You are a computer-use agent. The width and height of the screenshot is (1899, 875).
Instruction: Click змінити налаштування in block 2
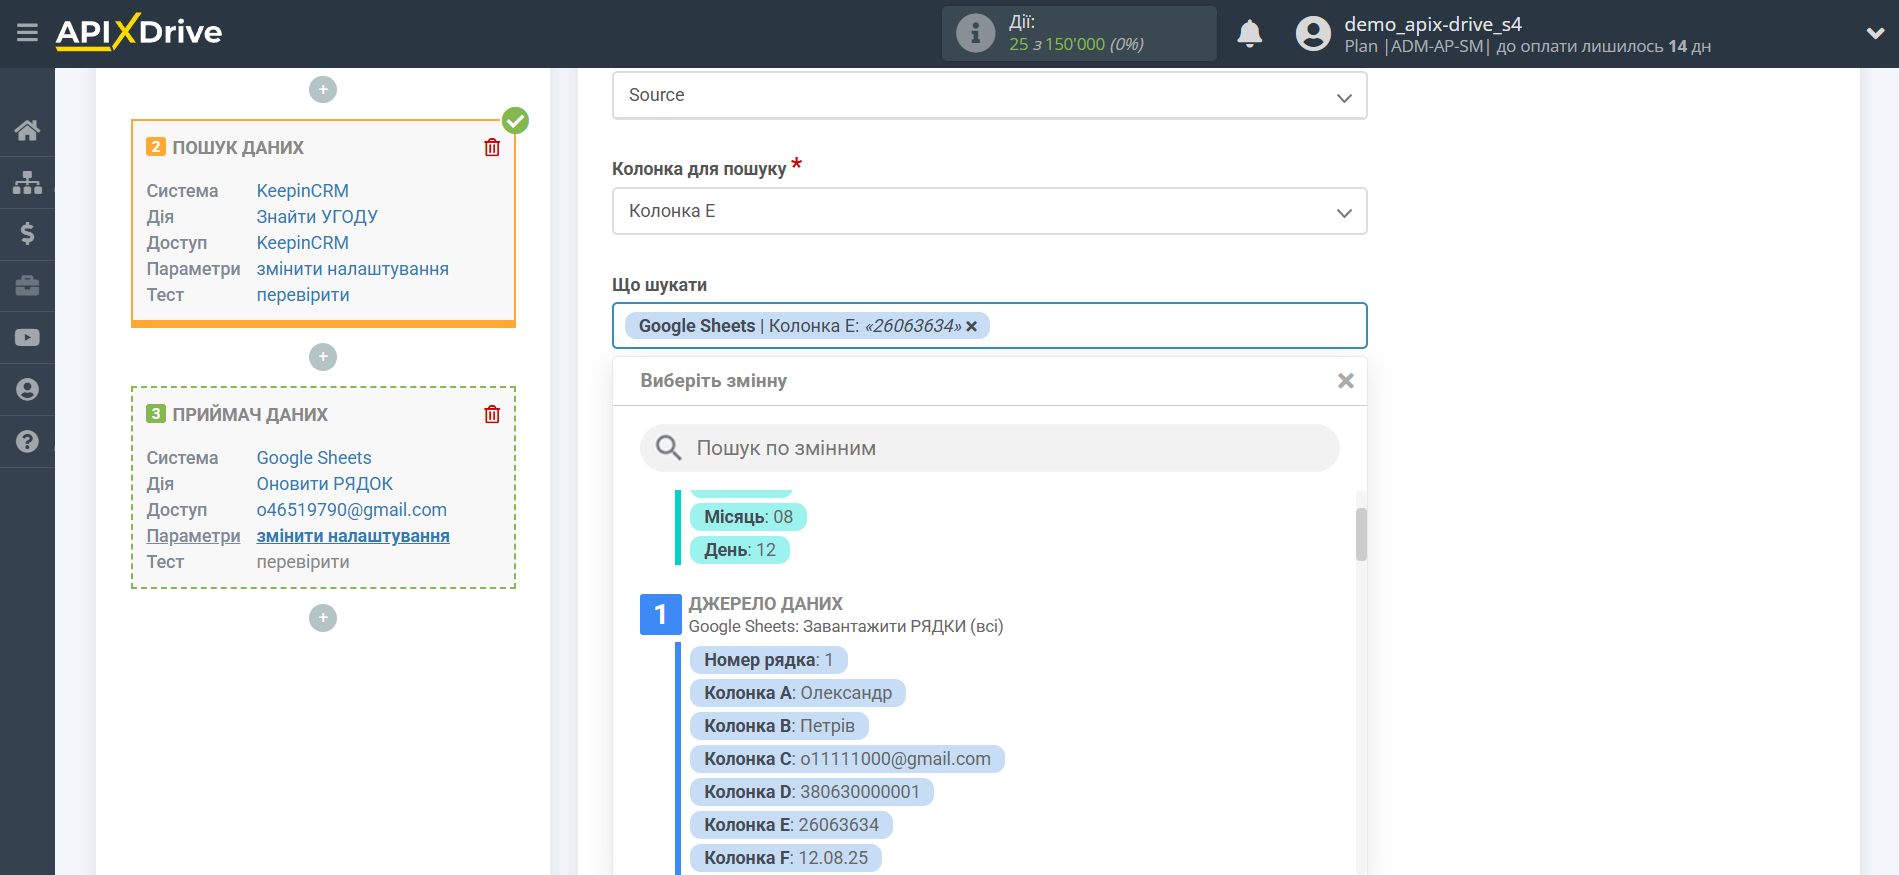[x=352, y=269]
